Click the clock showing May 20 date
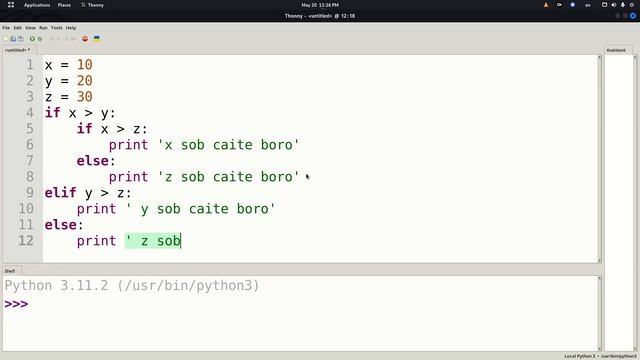This screenshot has width=640, height=360. pyautogui.click(x=320, y=5)
